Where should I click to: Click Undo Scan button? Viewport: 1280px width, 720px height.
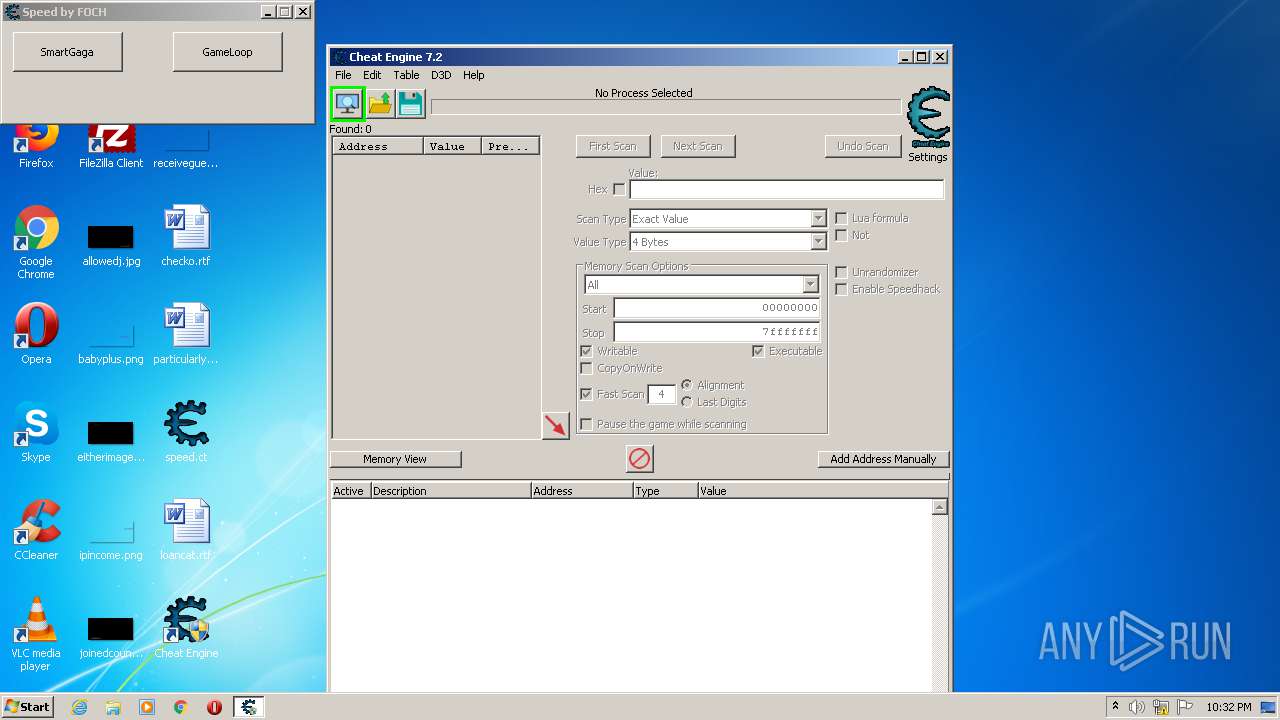[x=862, y=146]
